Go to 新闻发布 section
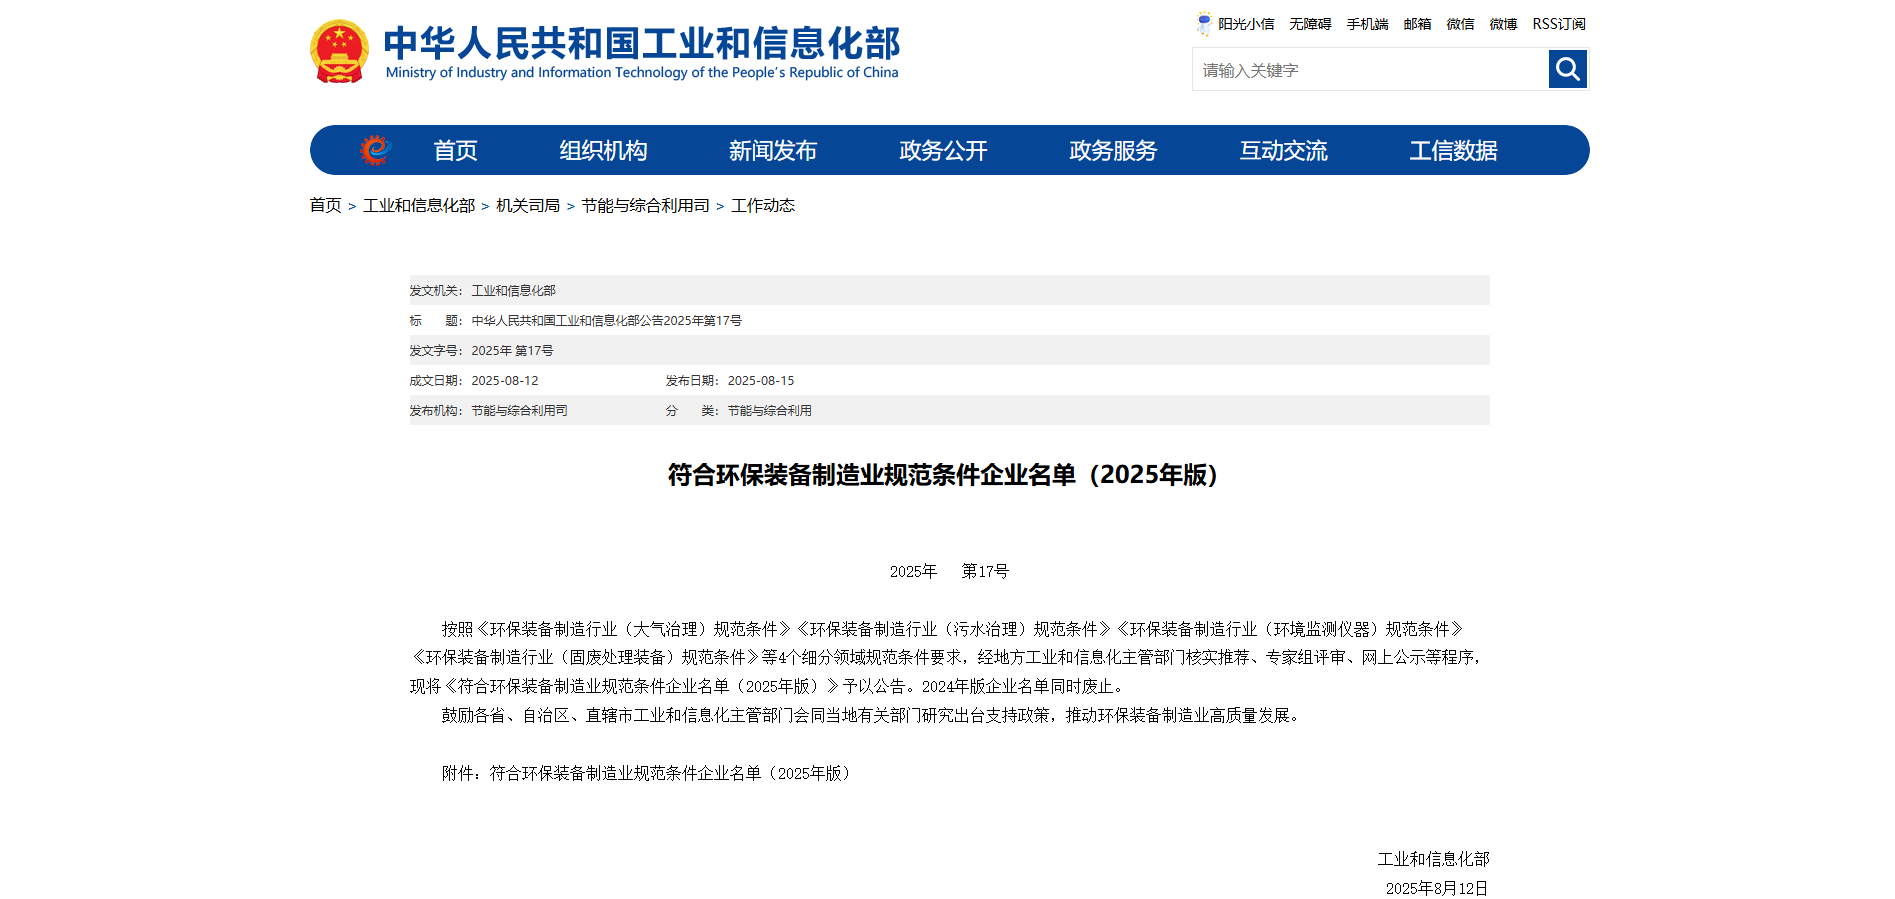Image resolution: width=1895 pixels, height=899 pixels. point(773,151)
